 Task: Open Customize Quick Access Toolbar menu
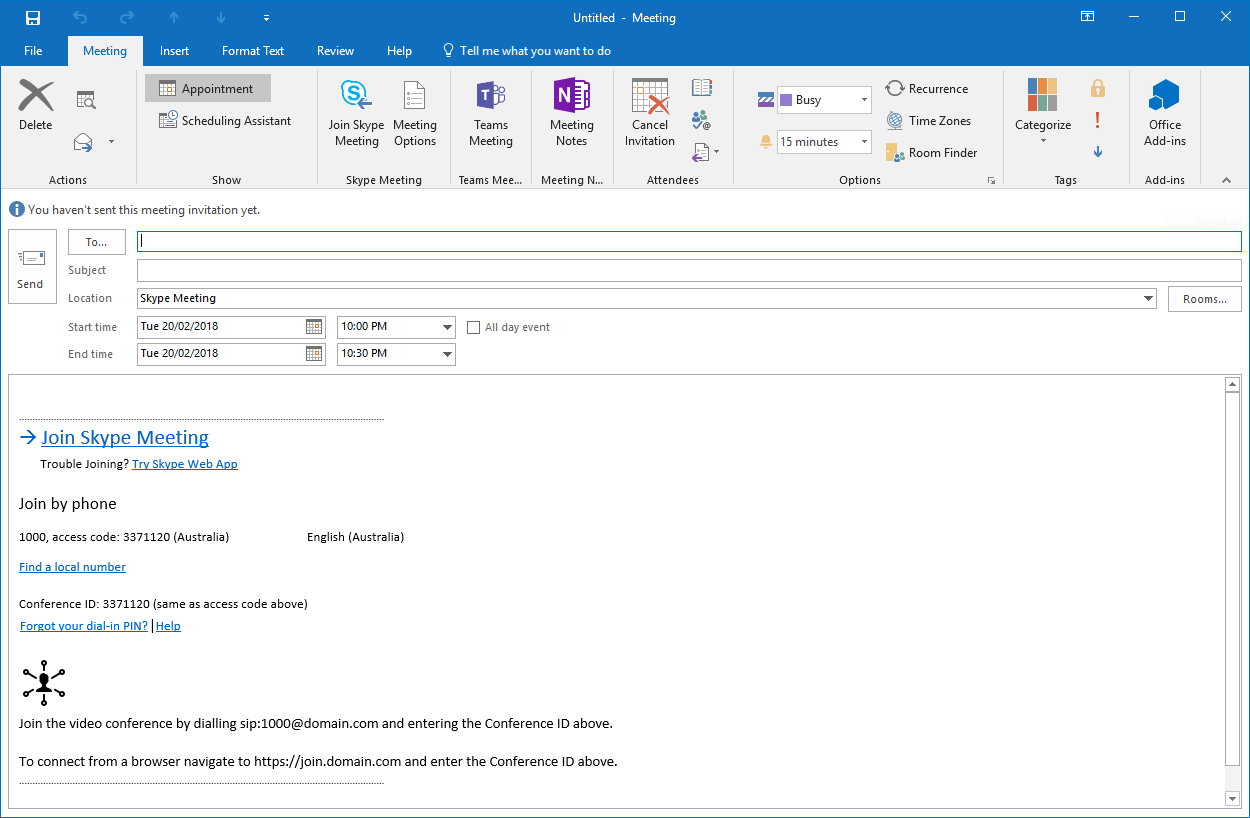pos(266,18)
